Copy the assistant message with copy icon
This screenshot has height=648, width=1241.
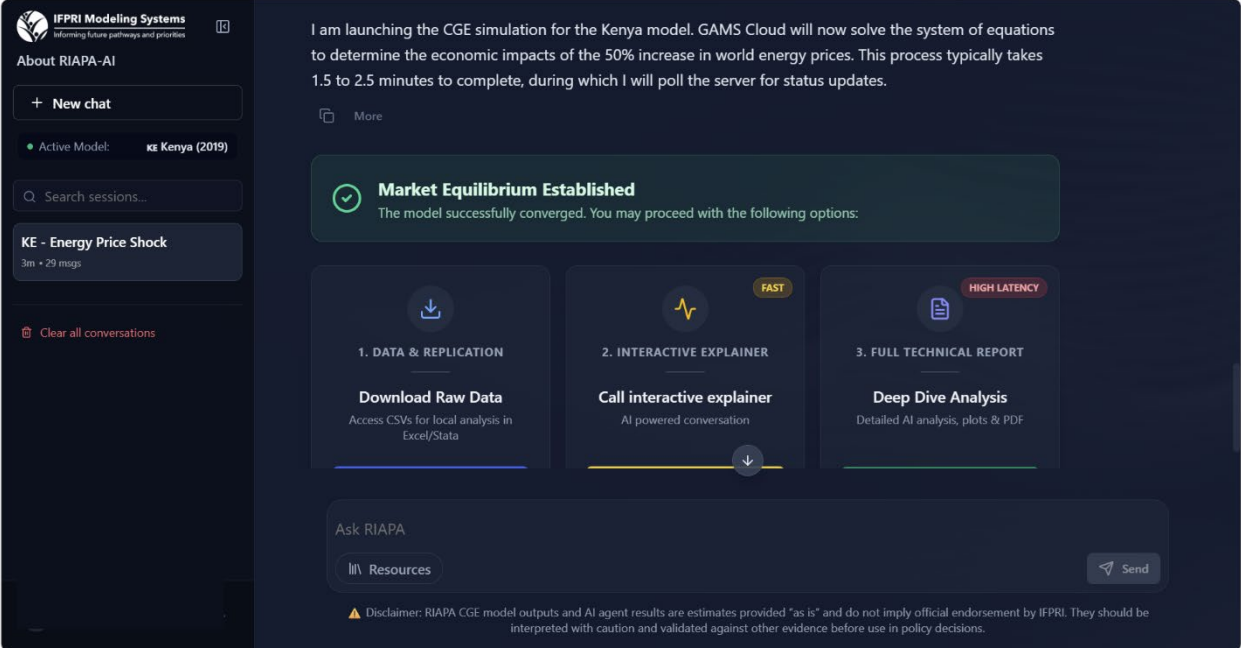point(327,116)
